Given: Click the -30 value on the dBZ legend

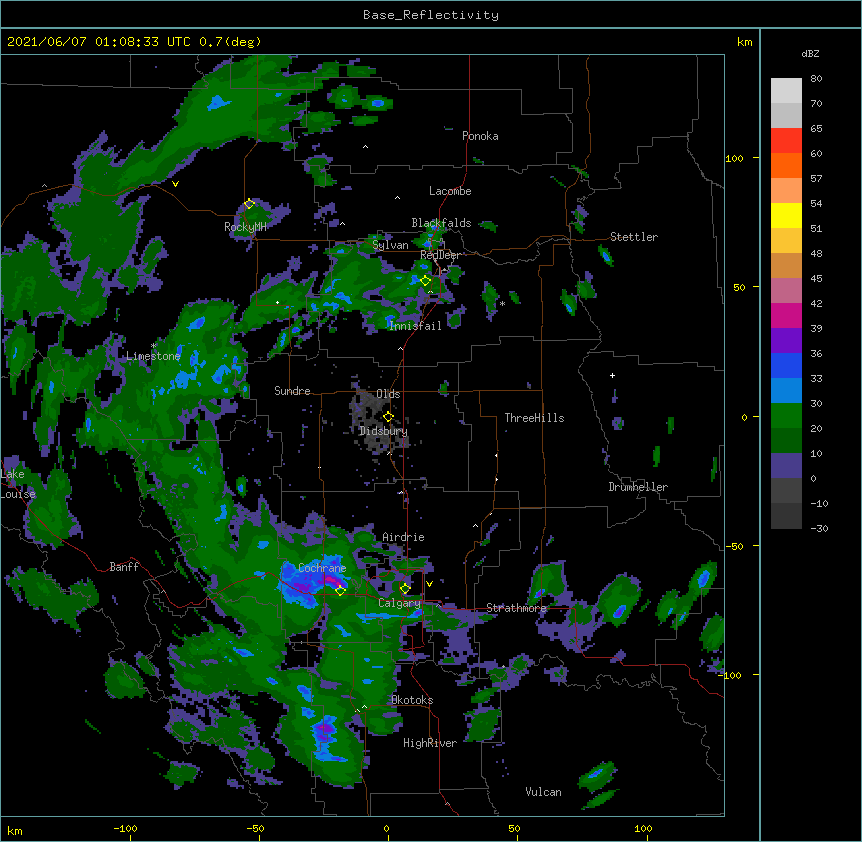Looking at the screenshot, I should tap(819, 528).
